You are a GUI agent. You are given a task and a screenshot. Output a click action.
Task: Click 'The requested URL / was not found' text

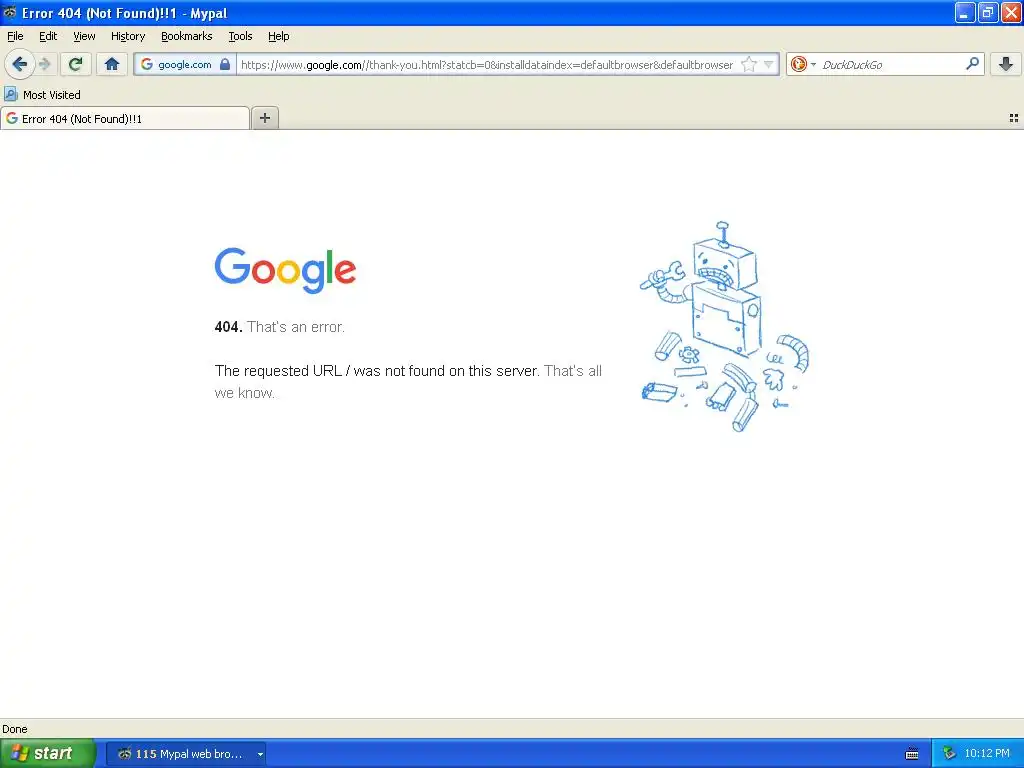point(377,371)
